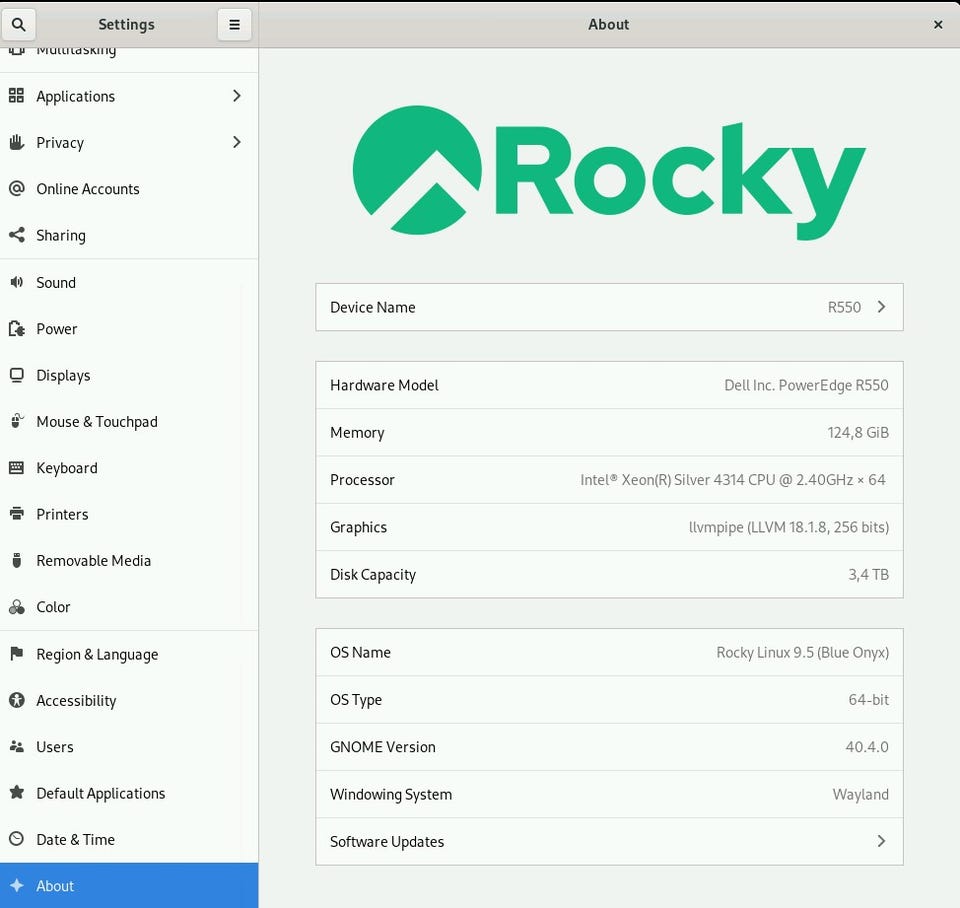This screenshot has height=908, width=960.
Task: Click the Hardware Model label
Action: coord(384,385)
